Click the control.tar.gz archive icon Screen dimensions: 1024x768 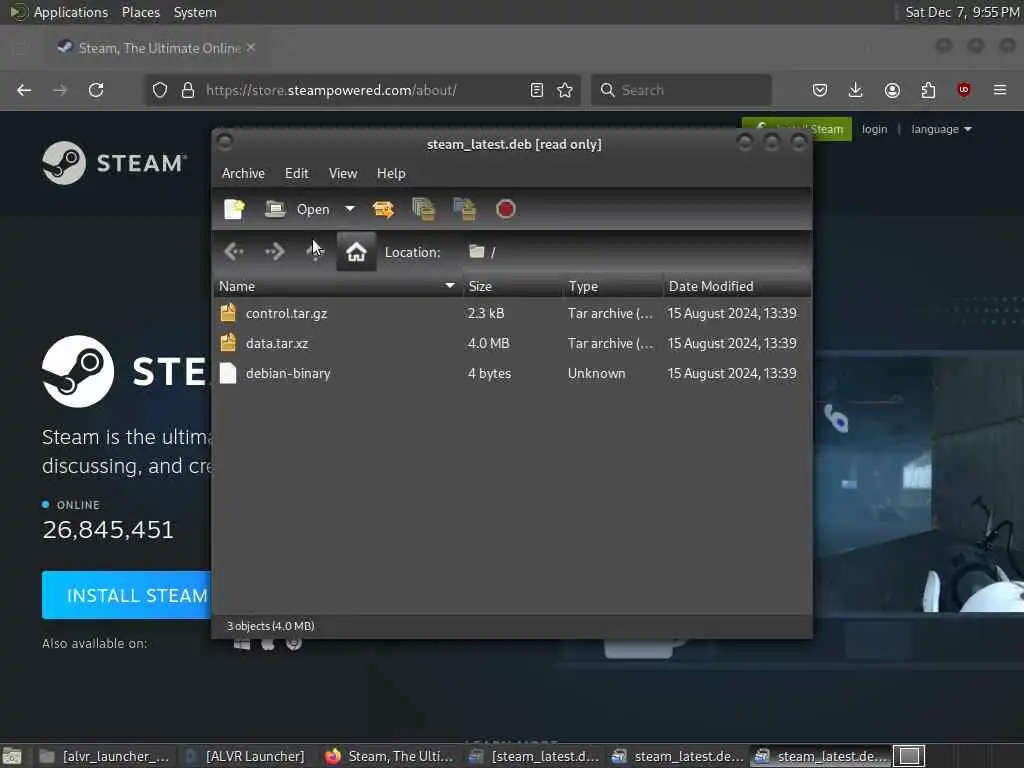pyautogui.click(x=228, y=313)
